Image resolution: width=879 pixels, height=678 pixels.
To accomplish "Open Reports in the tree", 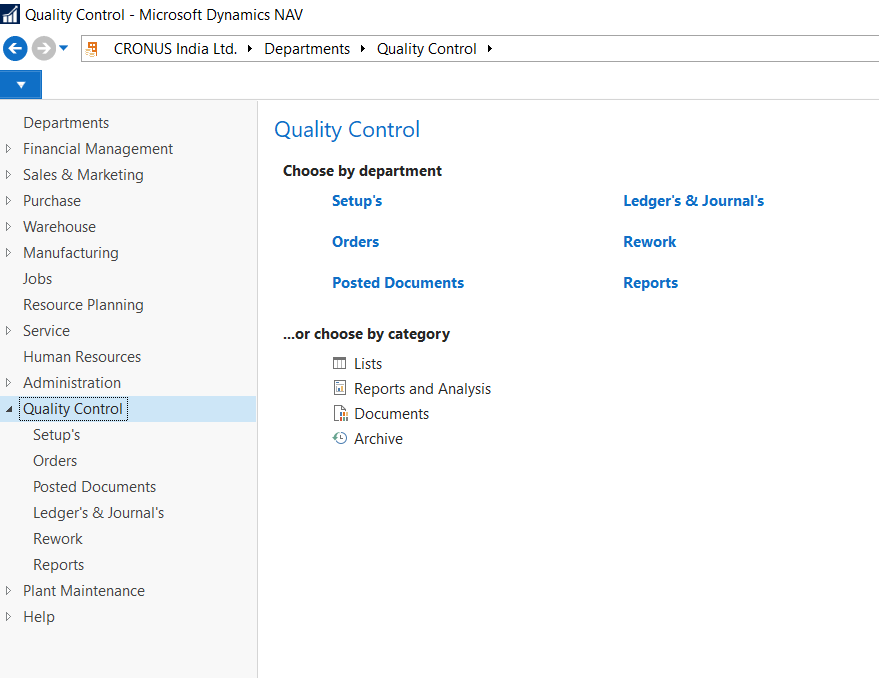I will pyautogui.click(x=58, y=565).
